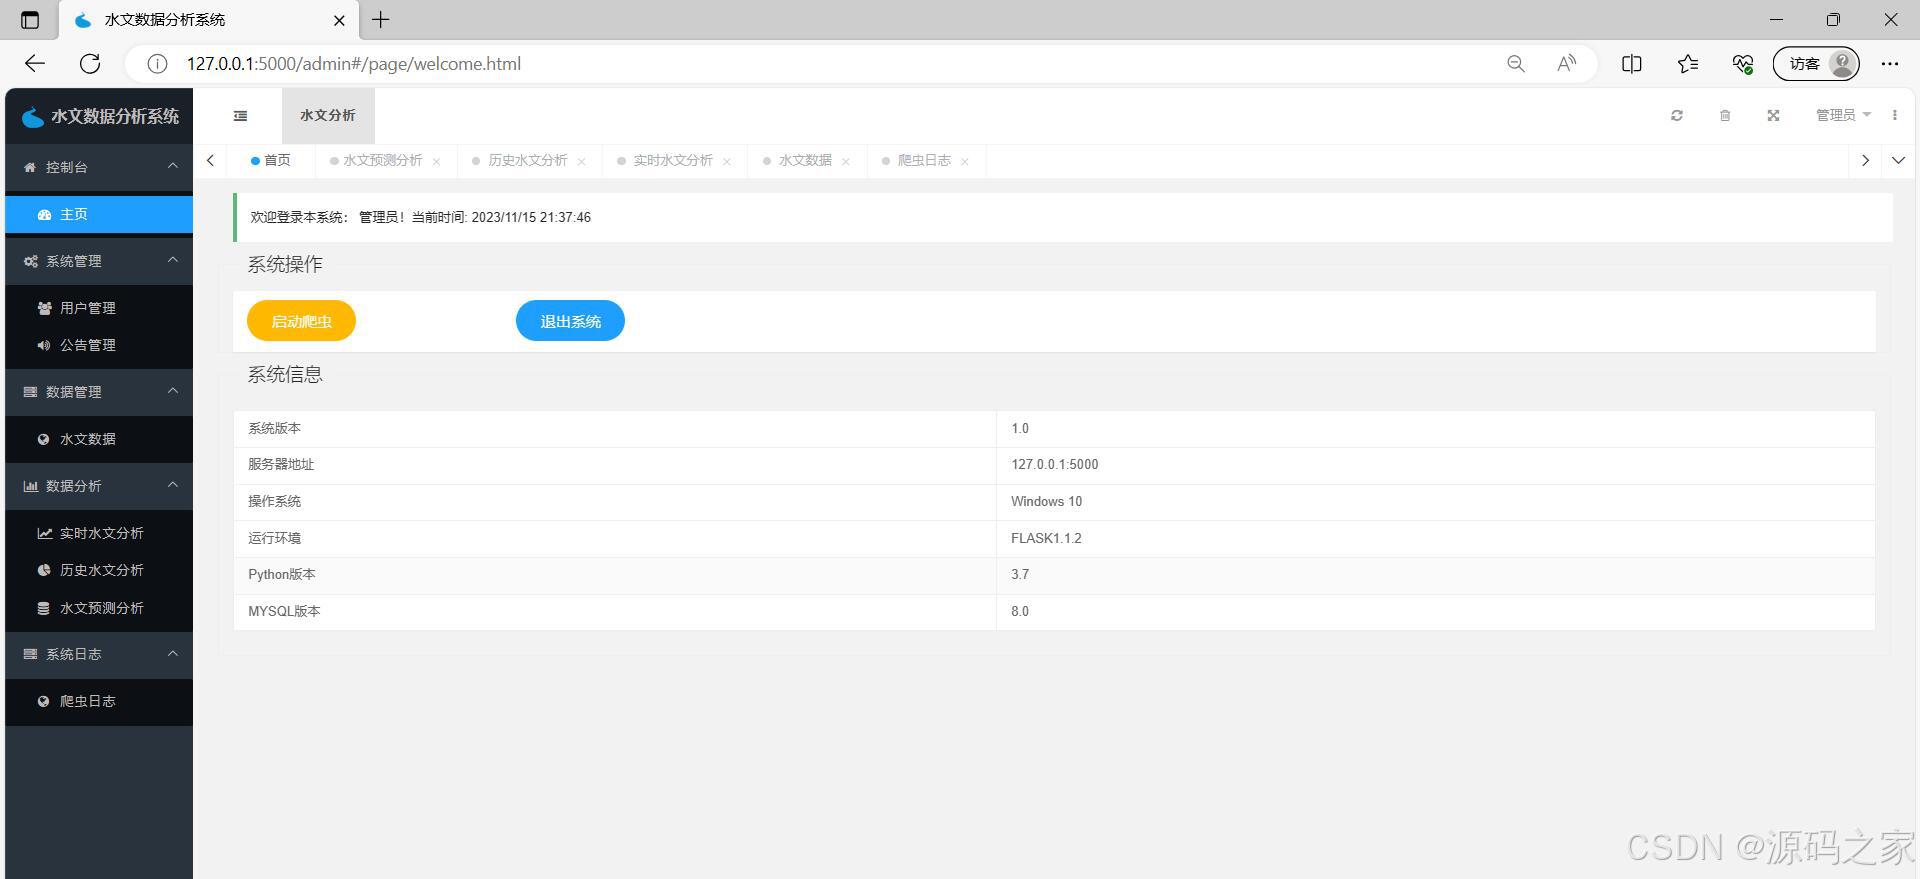Collapse the 系统管理 sidebar group
The width and height of the screenshot is (1920, 879).
(99, 261)
